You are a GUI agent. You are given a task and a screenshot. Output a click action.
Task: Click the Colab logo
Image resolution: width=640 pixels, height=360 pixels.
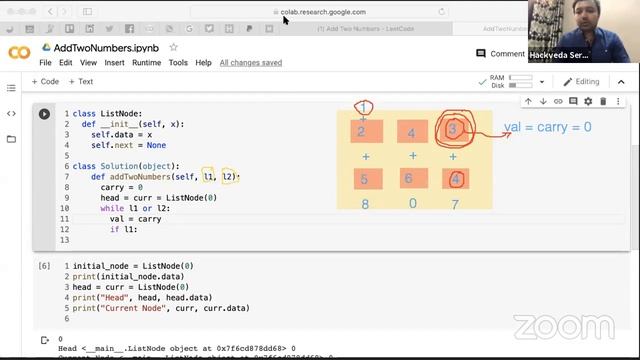coord(19,53)
